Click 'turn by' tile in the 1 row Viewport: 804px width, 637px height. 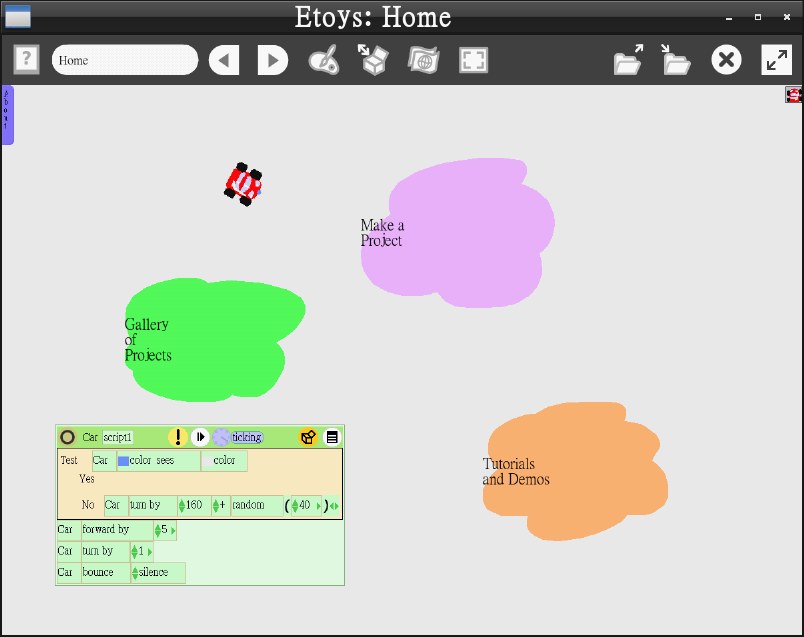click(106, 551)
